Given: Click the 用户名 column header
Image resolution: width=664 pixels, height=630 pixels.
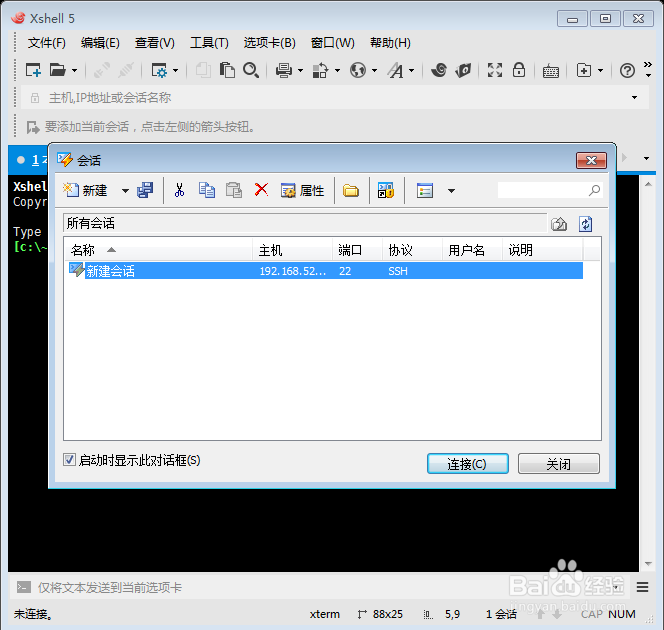Looking at the screenshot, I should [x=472, y=250].
